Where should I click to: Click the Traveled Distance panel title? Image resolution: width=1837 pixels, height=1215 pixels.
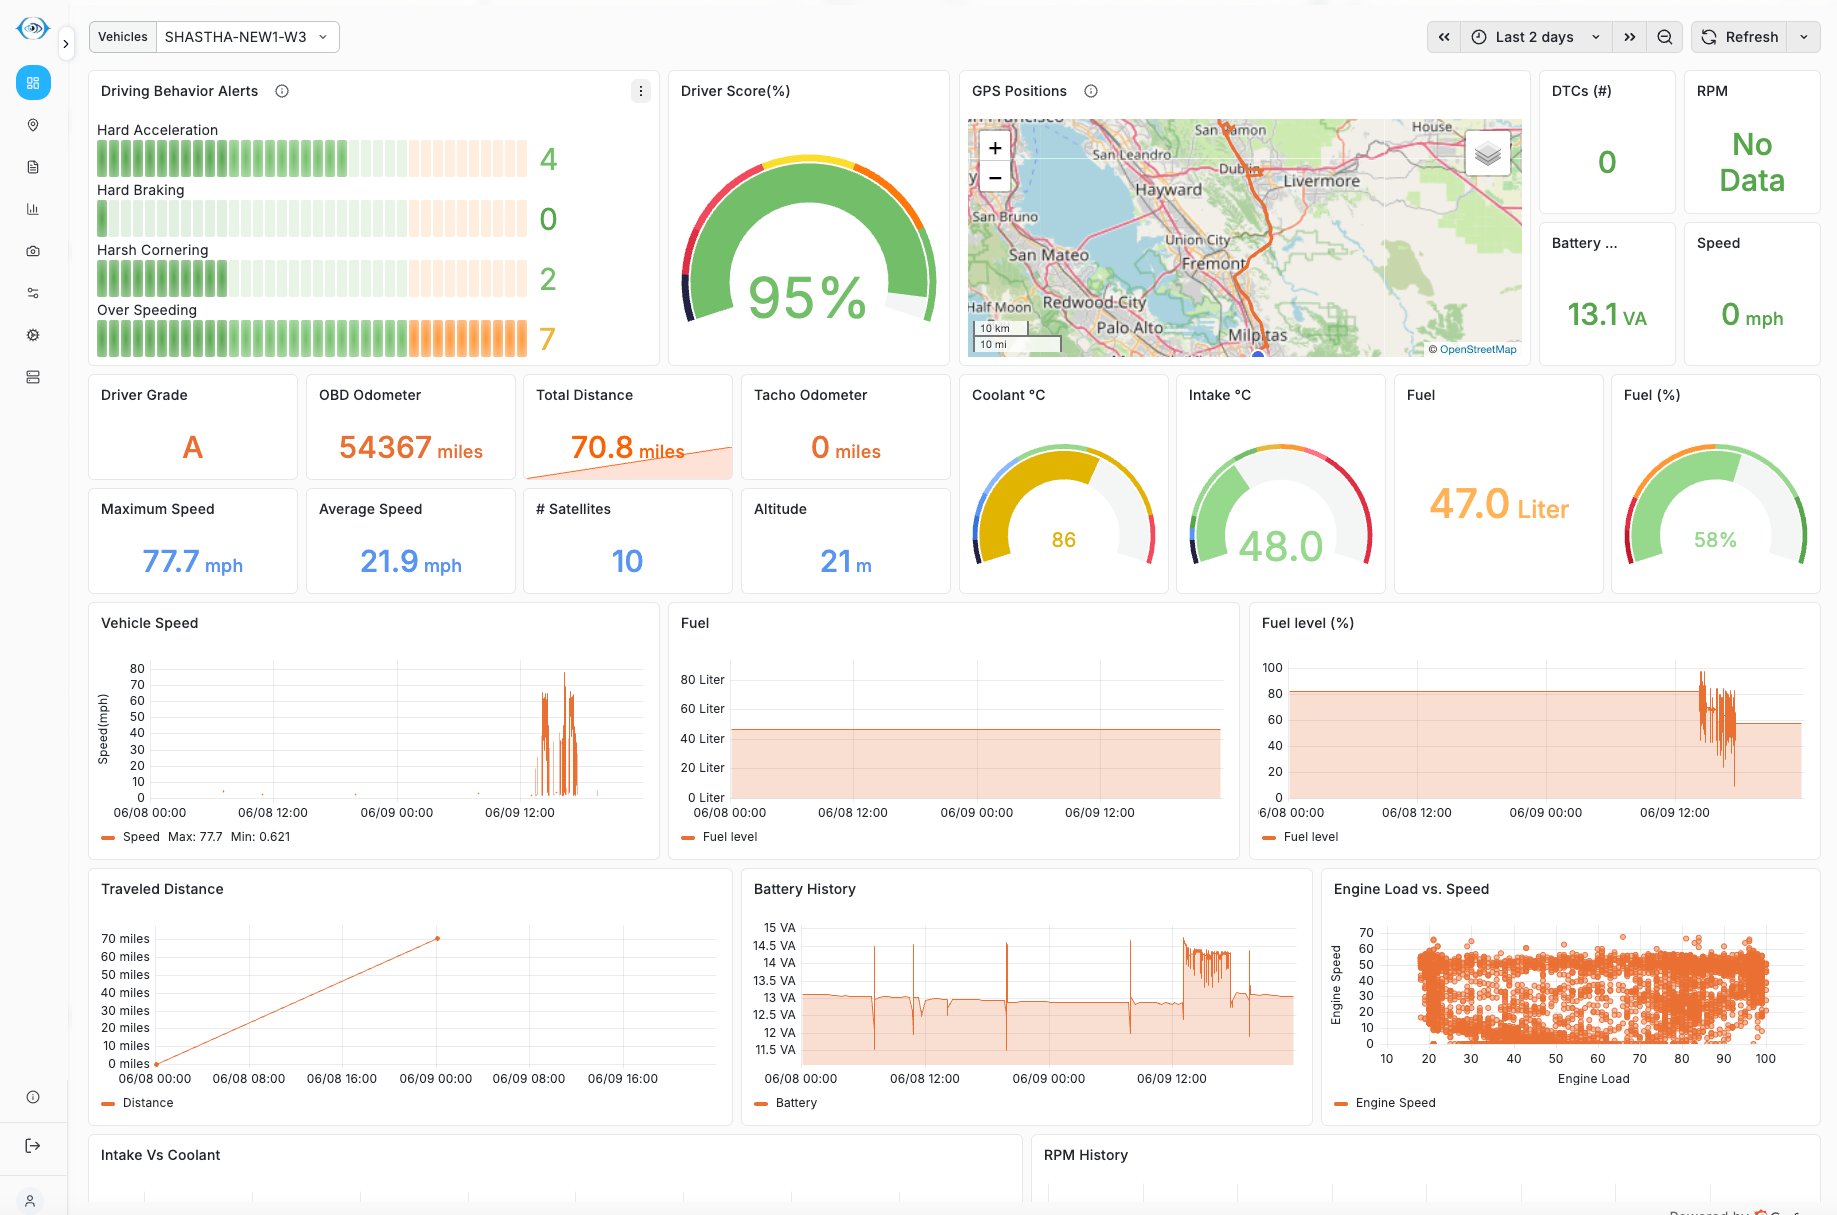(162, 889)
